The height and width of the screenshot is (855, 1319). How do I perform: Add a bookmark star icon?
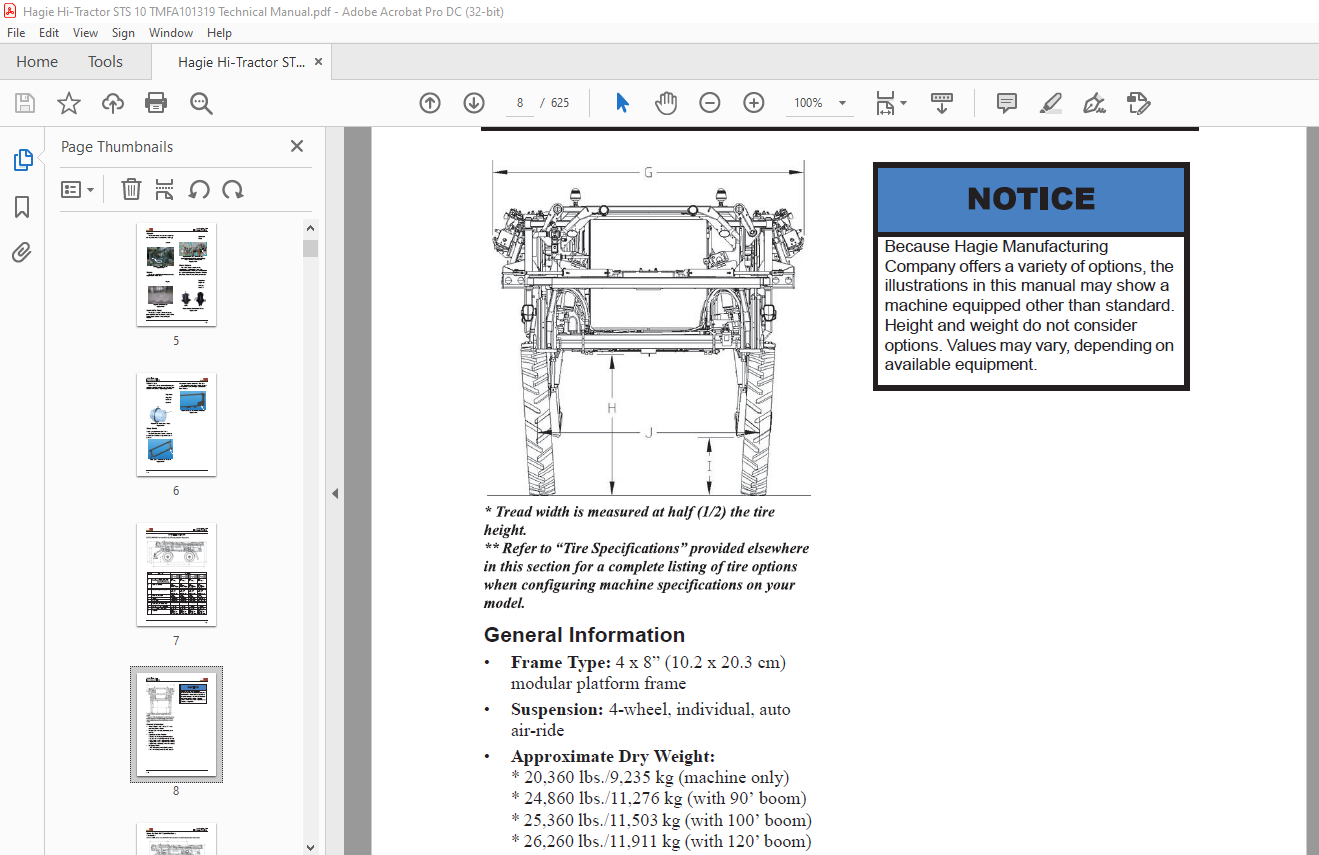click(x=68, y=103)
